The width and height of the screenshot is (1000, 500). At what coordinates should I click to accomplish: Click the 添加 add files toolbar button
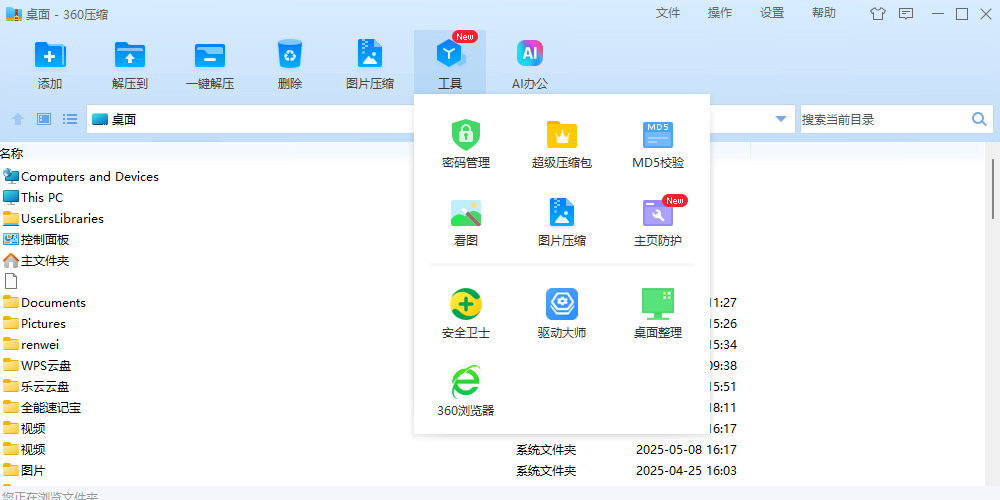click(x=50, y=65)
